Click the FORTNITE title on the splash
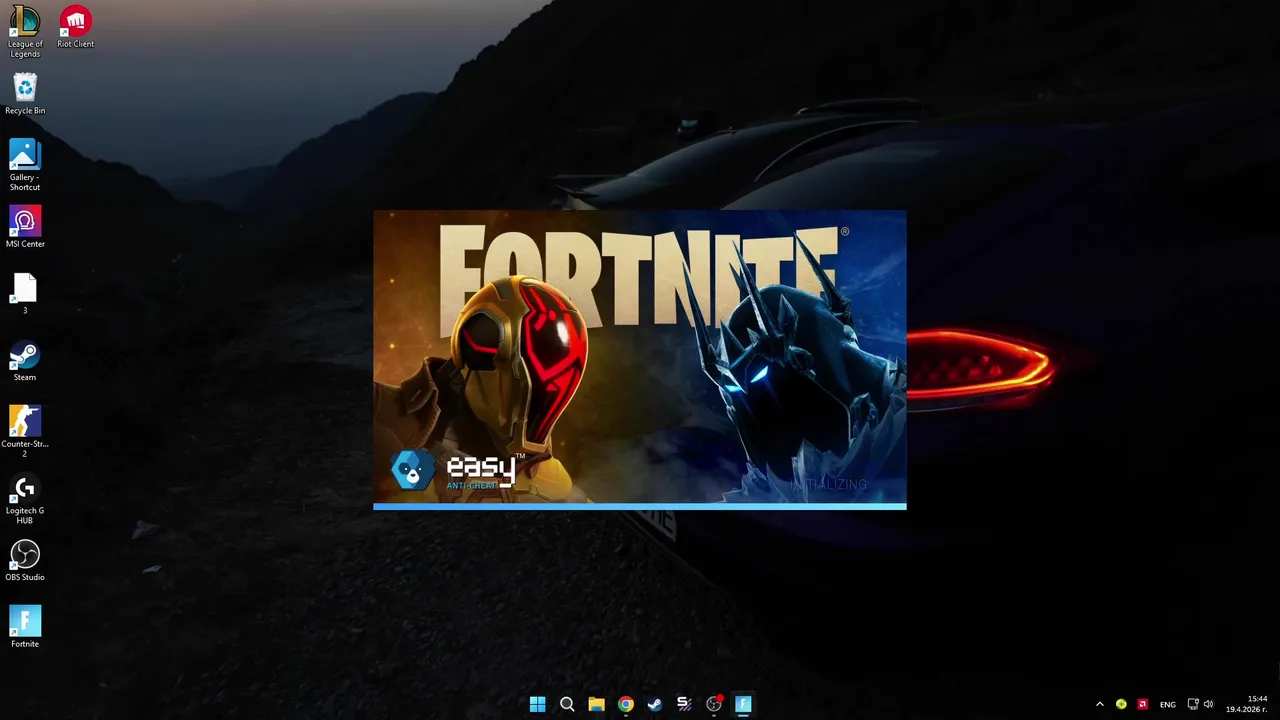This screenshot has width=1280, height=720. coord(641,278)
